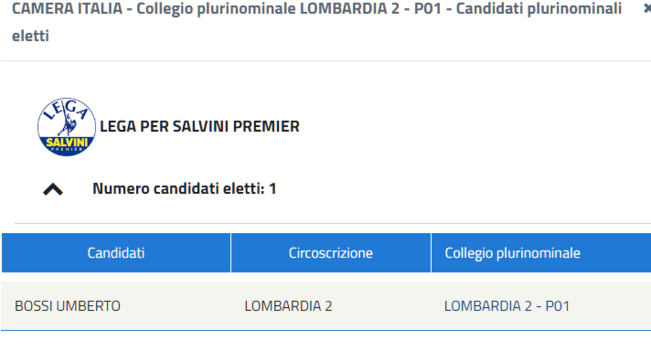
Task: Toggle the Numero candidati eletti: 1 label
Action: pos(184,189)
